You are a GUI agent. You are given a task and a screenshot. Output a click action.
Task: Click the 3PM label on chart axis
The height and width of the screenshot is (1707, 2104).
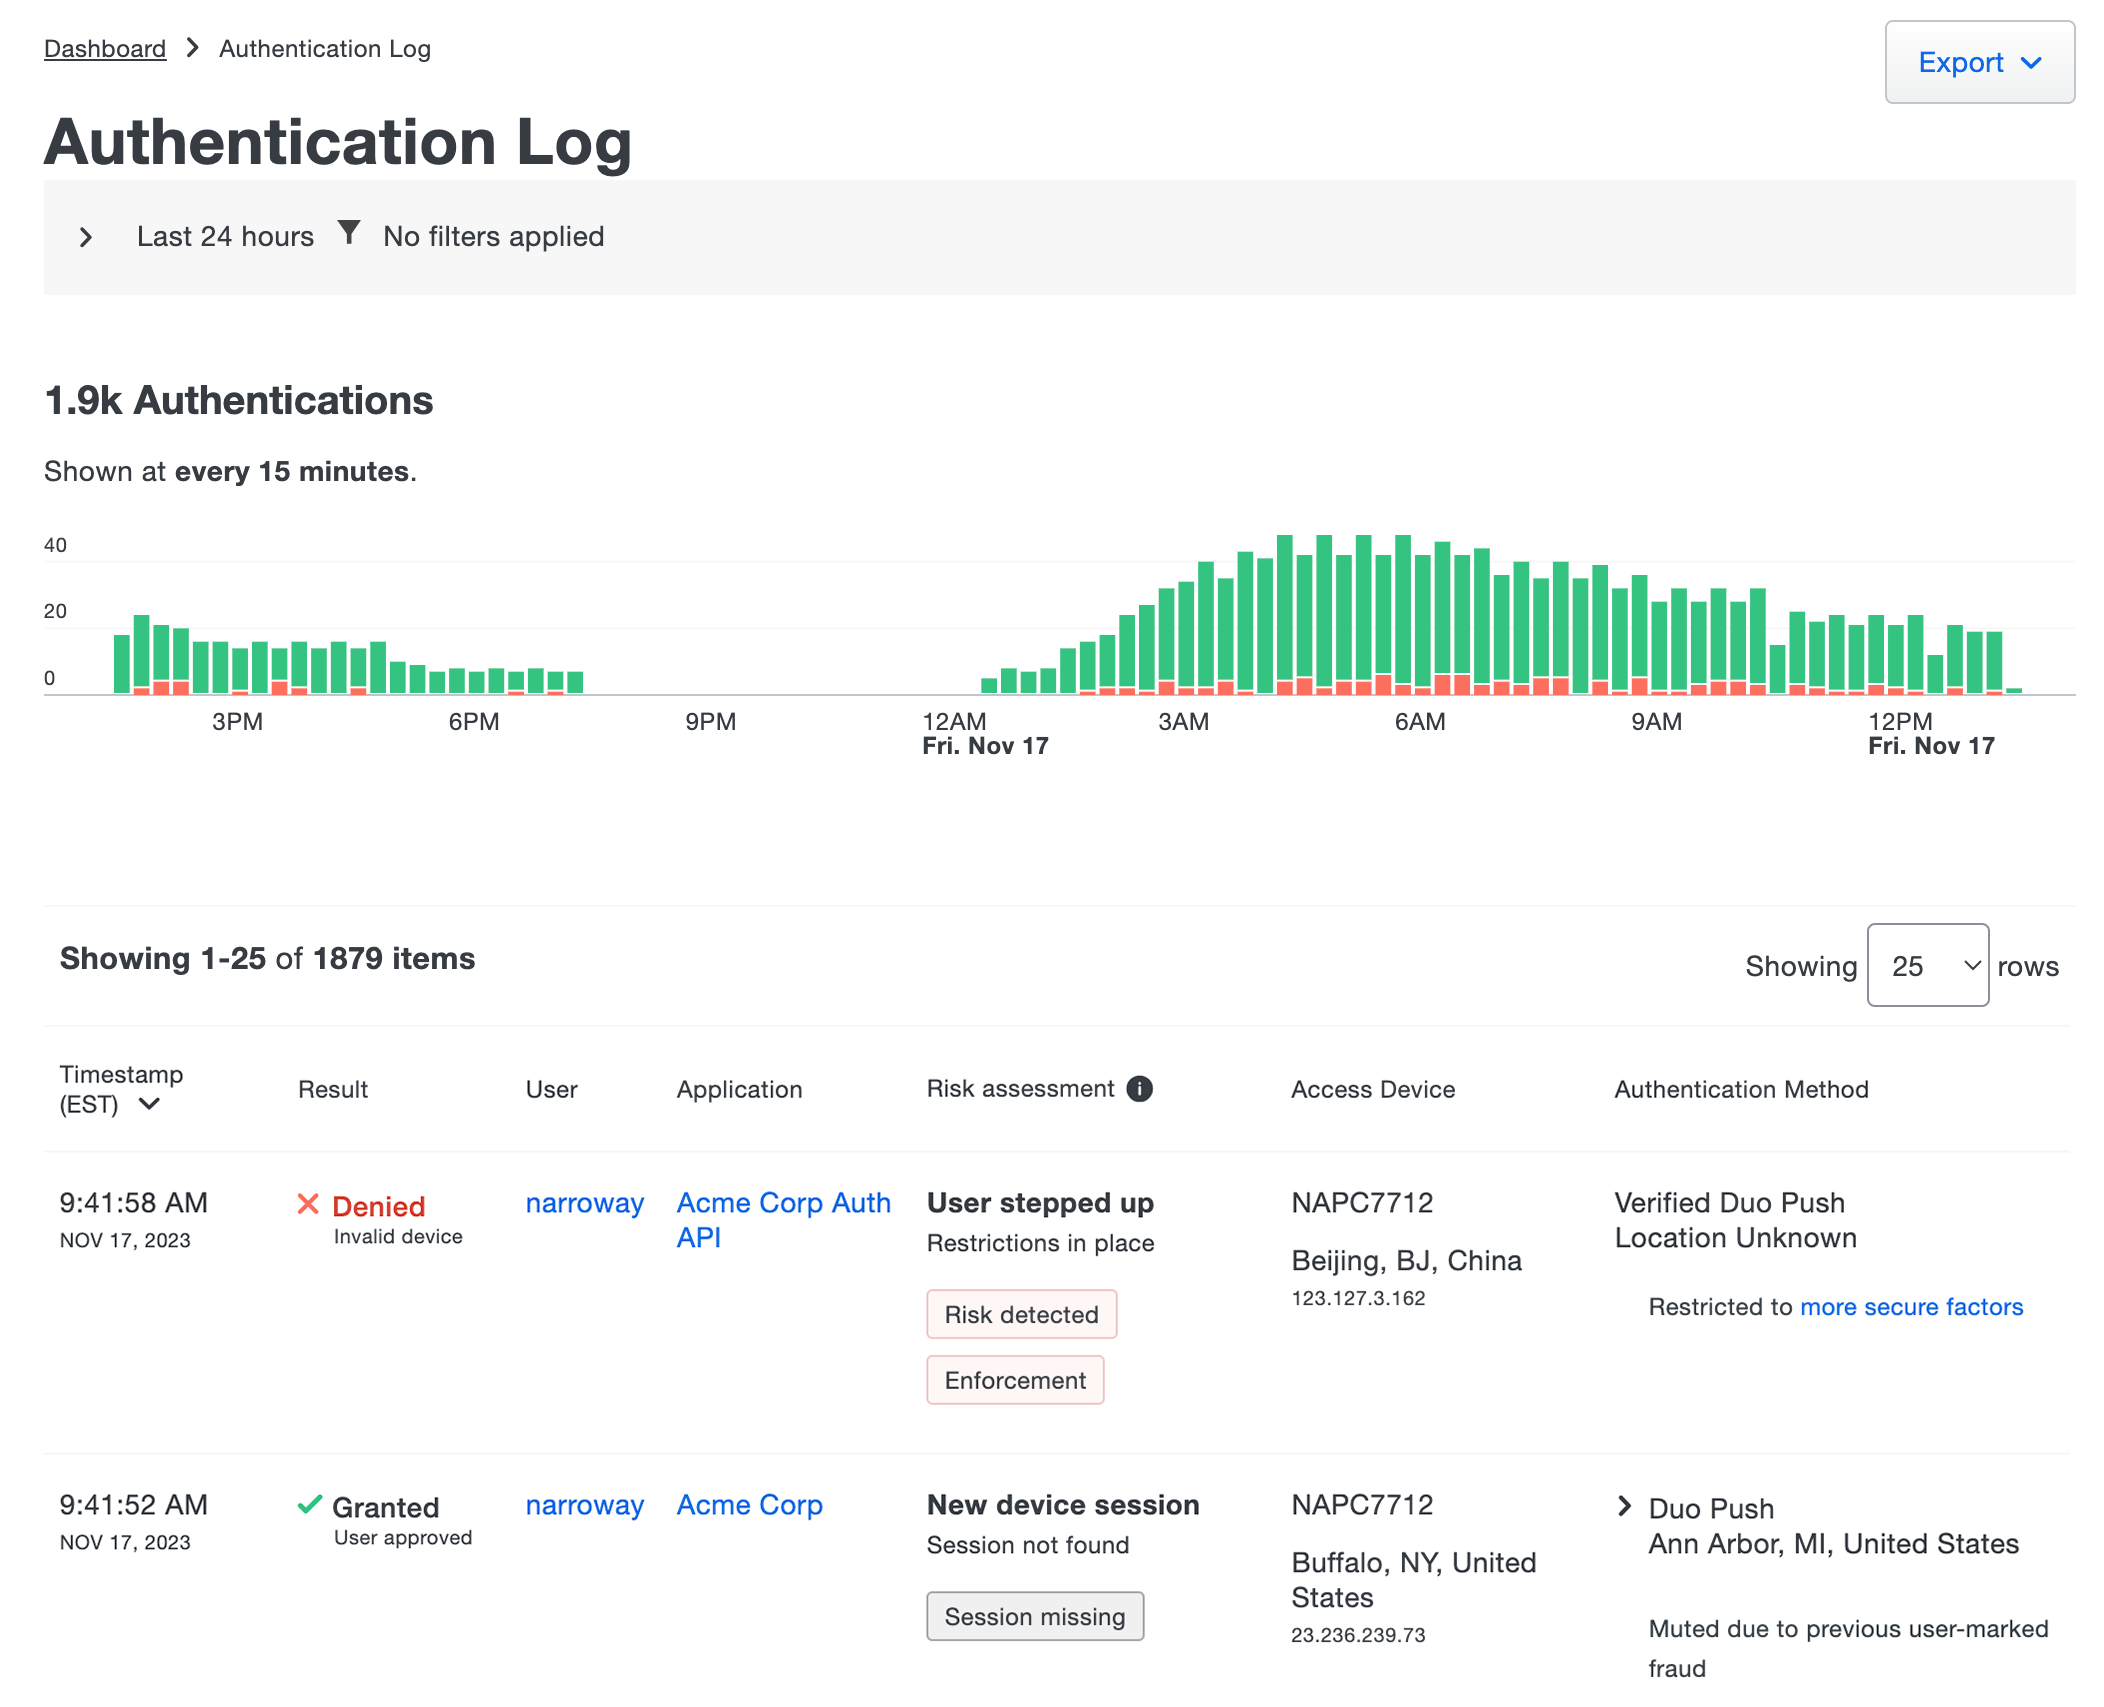tap(237, 721)
